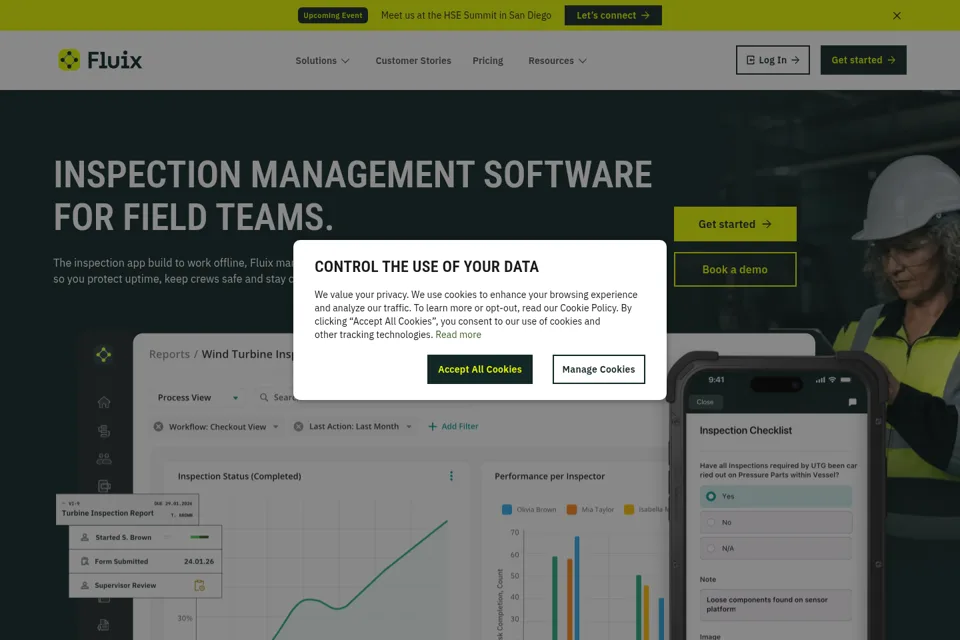Open Manage Cookies options

[x=598, y=369]
